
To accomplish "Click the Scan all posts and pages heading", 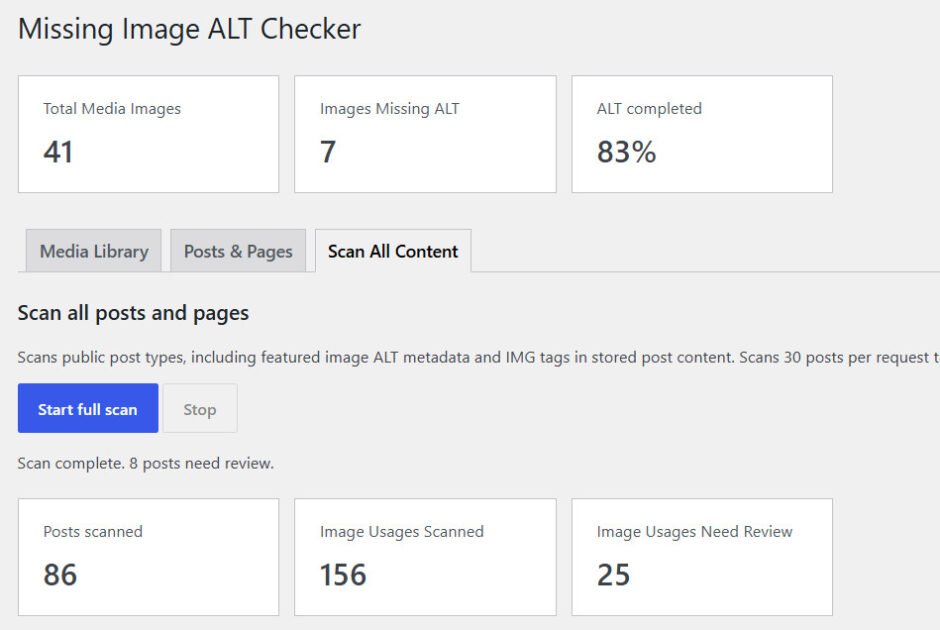I will coord(133,313).
